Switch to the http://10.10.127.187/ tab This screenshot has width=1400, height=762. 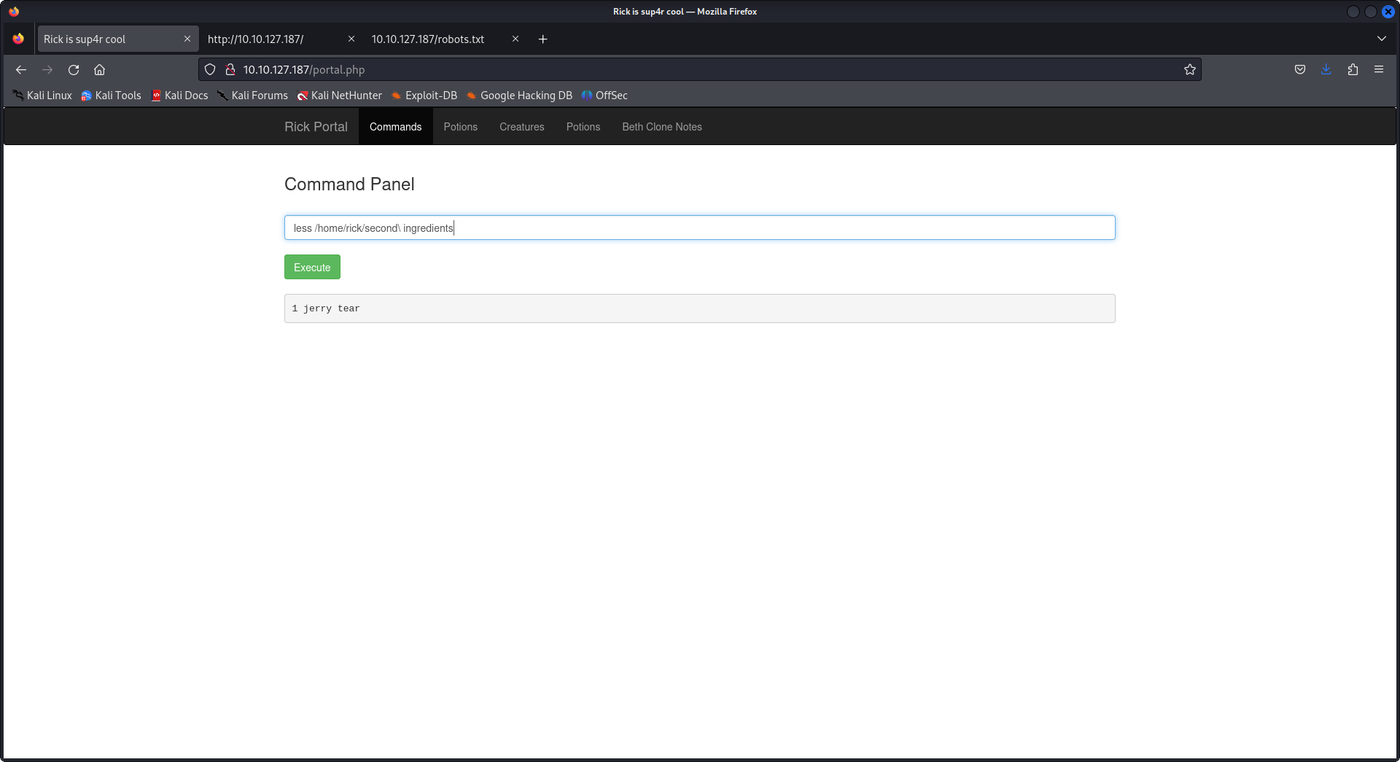(255, 39)
